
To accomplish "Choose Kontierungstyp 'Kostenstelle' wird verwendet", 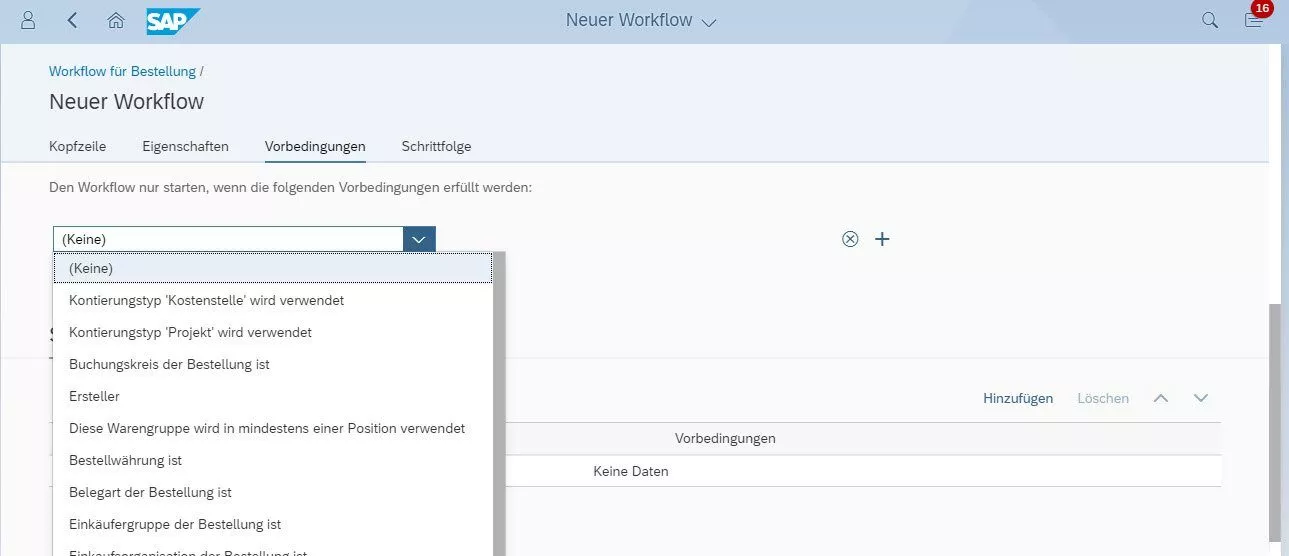I will point(273,300).
